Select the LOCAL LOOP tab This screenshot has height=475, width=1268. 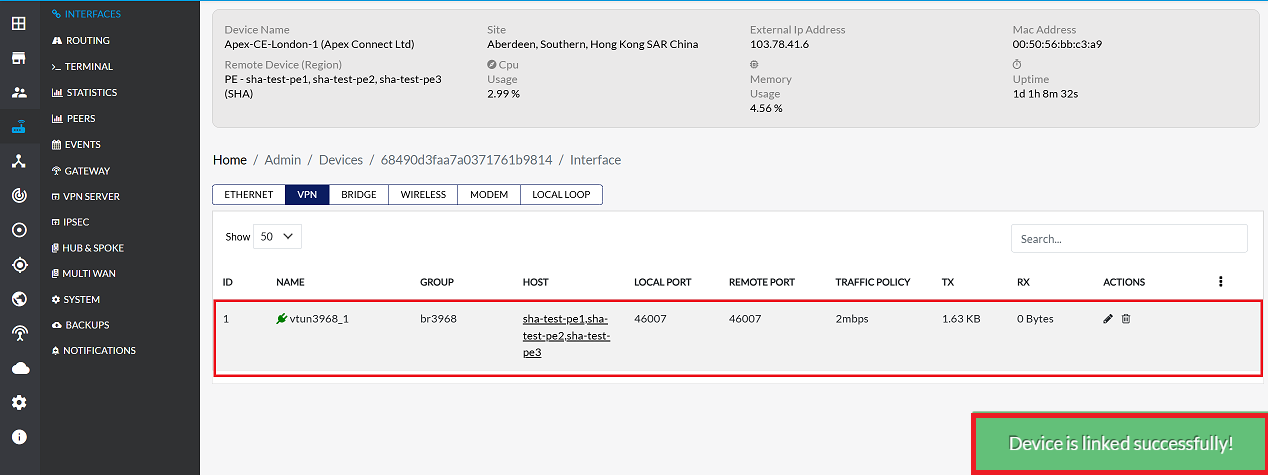pyautogui.click(x=561, y=195)
